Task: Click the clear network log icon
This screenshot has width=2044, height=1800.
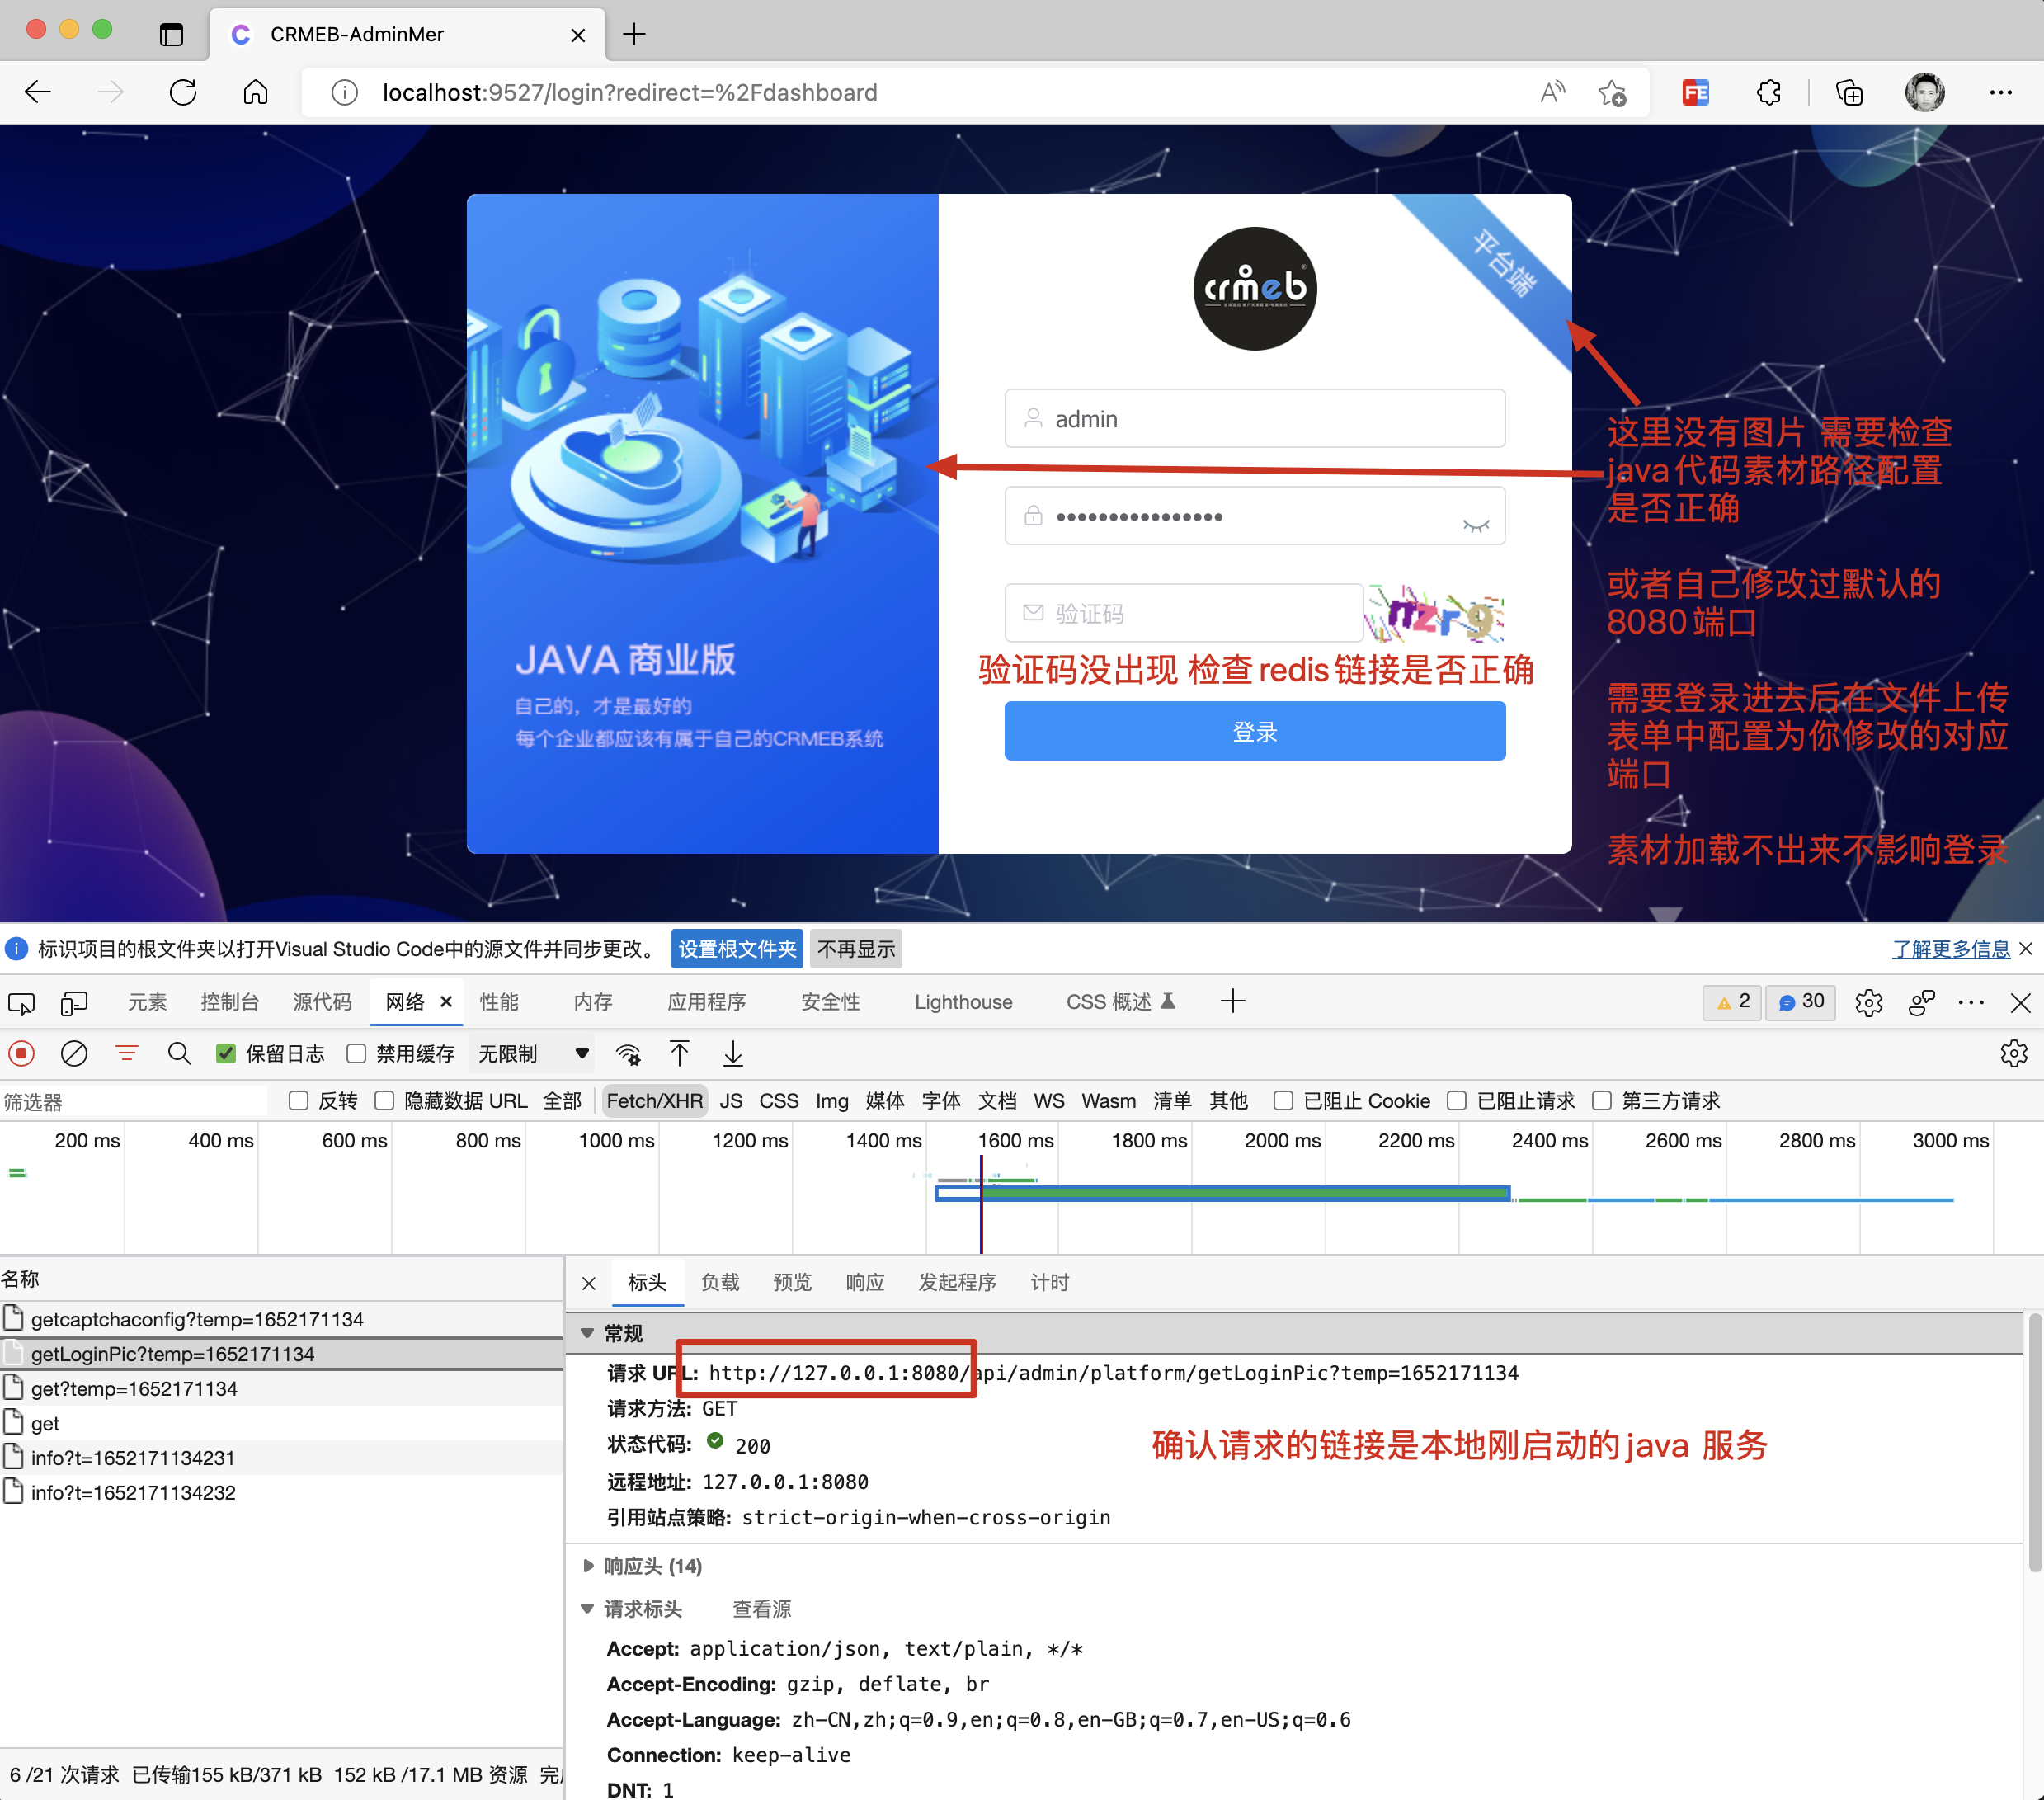Action: pos(74,1054)
